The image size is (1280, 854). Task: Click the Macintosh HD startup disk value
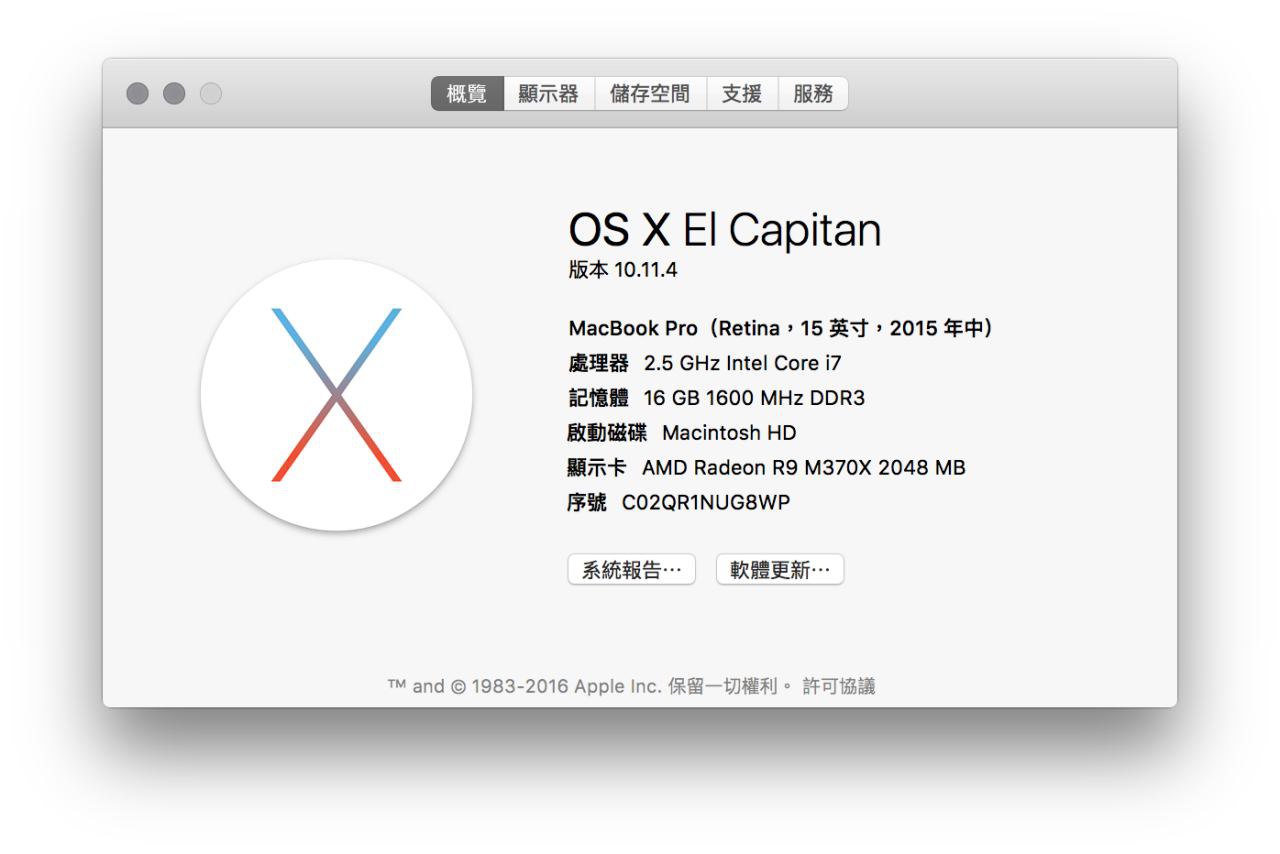point(729,433)
